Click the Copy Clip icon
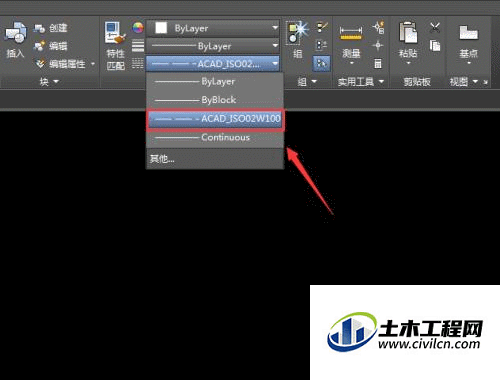Viewport: 500px width, 380px height. [435, 46]
